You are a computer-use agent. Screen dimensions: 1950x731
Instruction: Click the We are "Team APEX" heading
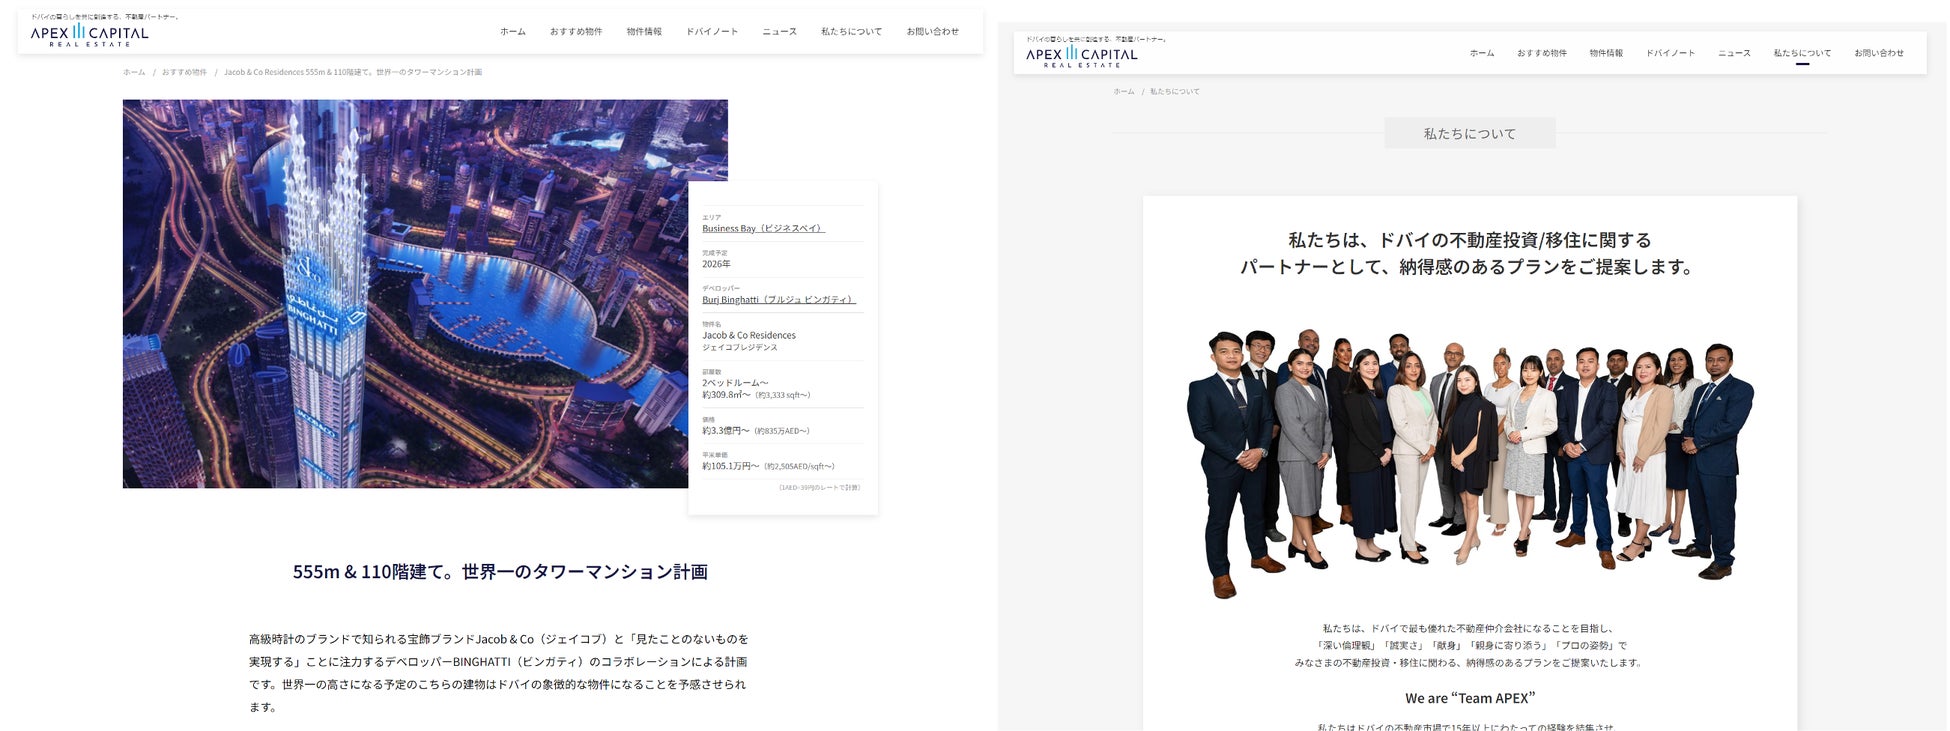(1470, 698)
